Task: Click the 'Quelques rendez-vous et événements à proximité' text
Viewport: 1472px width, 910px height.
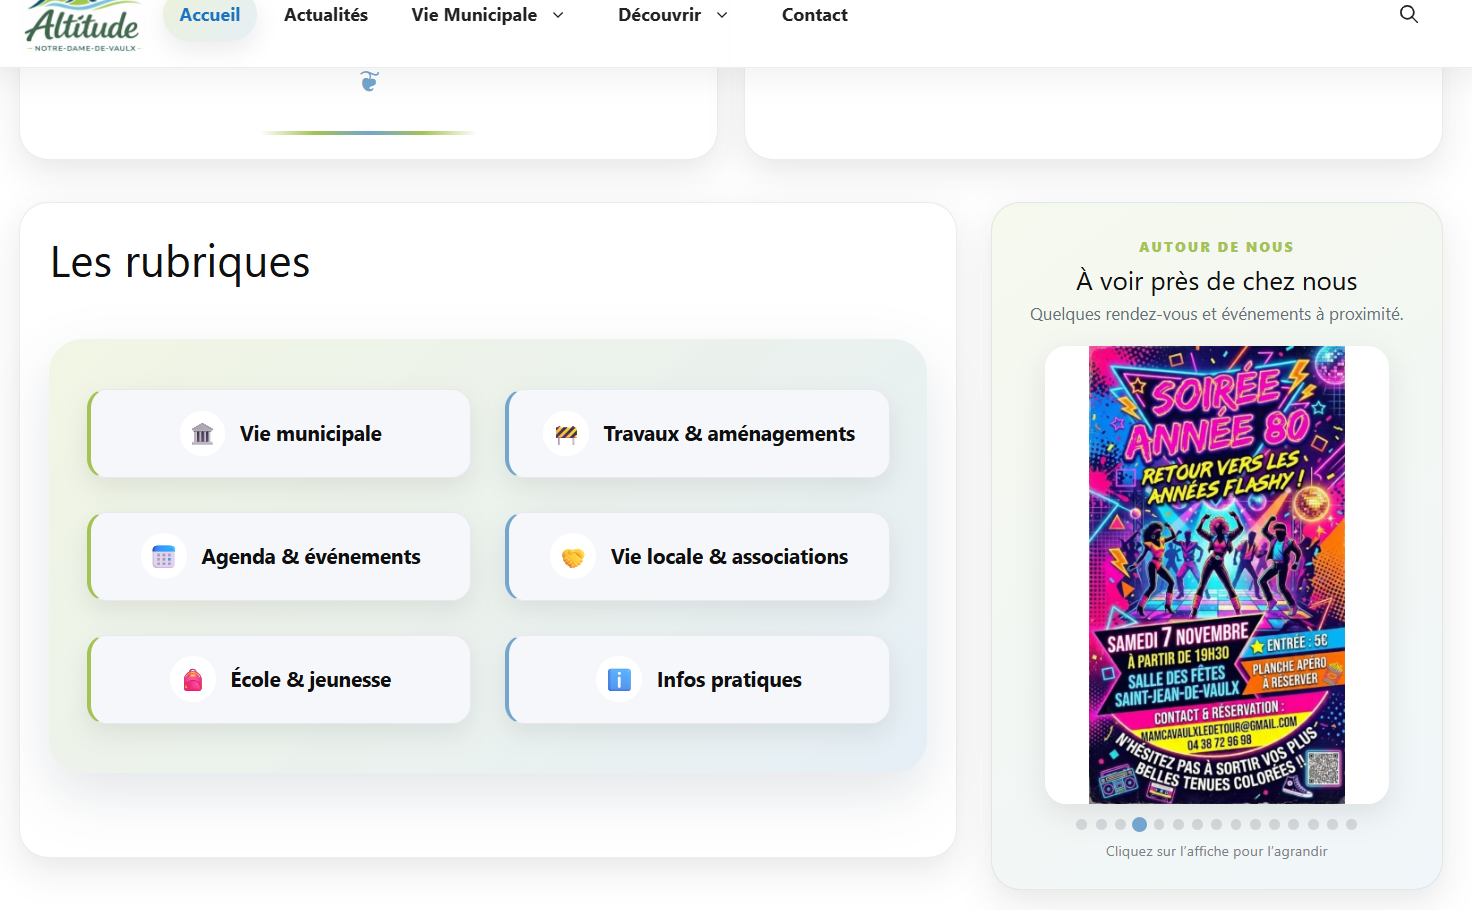Action: (x=1217, y=314)
